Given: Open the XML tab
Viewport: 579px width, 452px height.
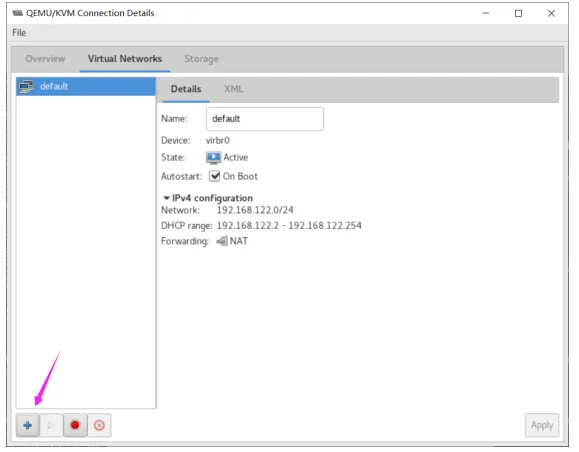Looking at the screenshot, I should point(234,89).
